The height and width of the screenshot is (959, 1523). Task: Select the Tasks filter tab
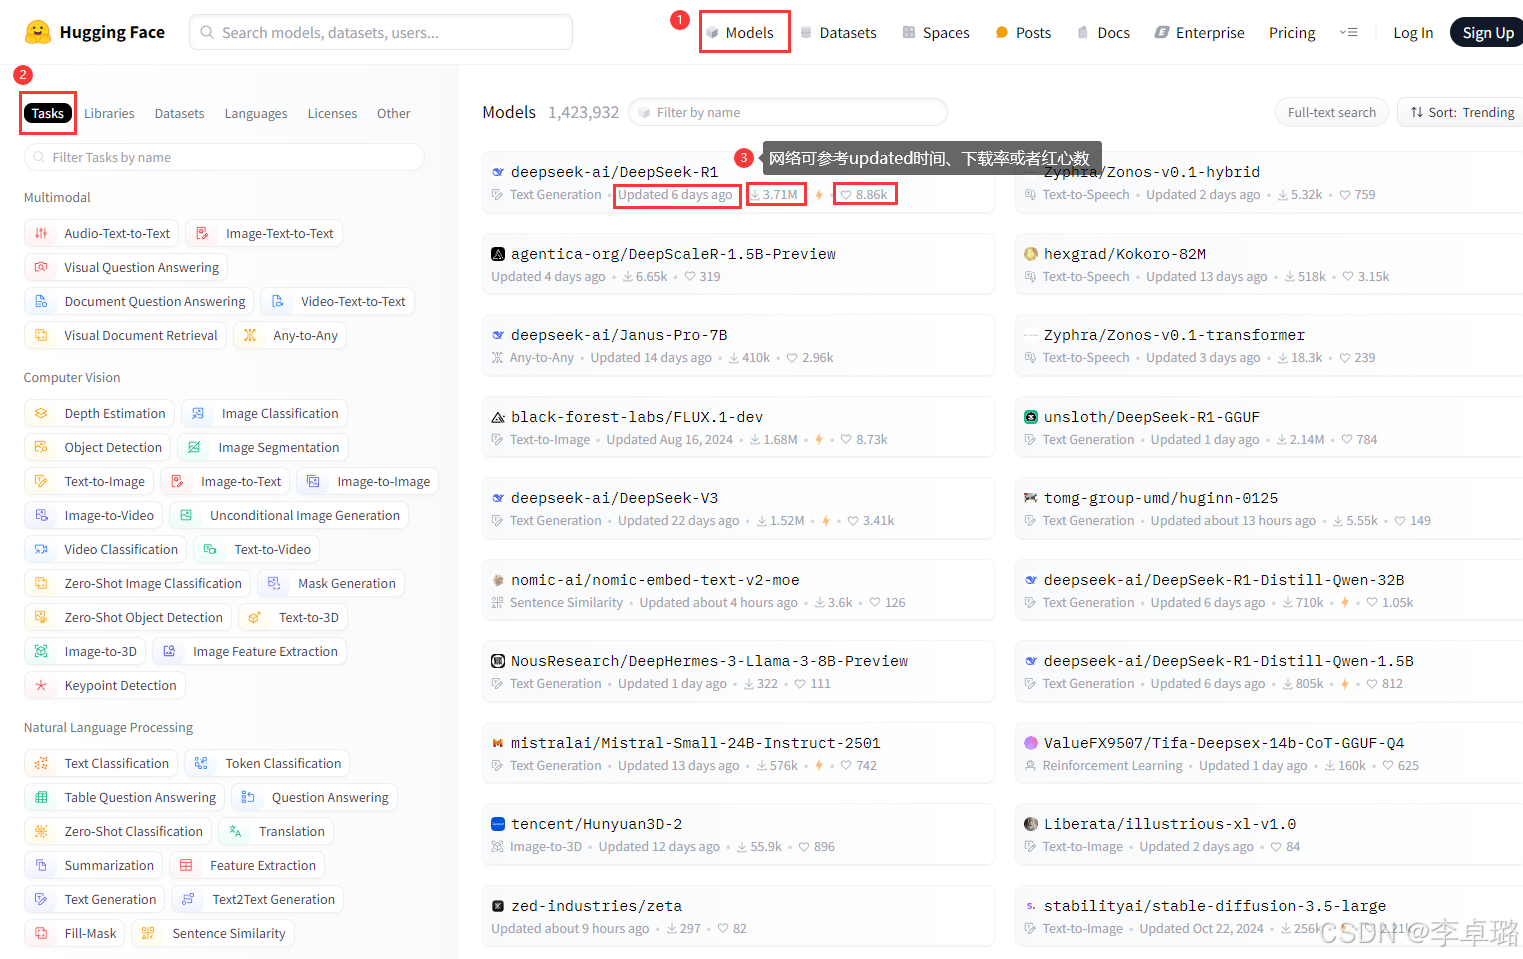(x=48, y=113)
